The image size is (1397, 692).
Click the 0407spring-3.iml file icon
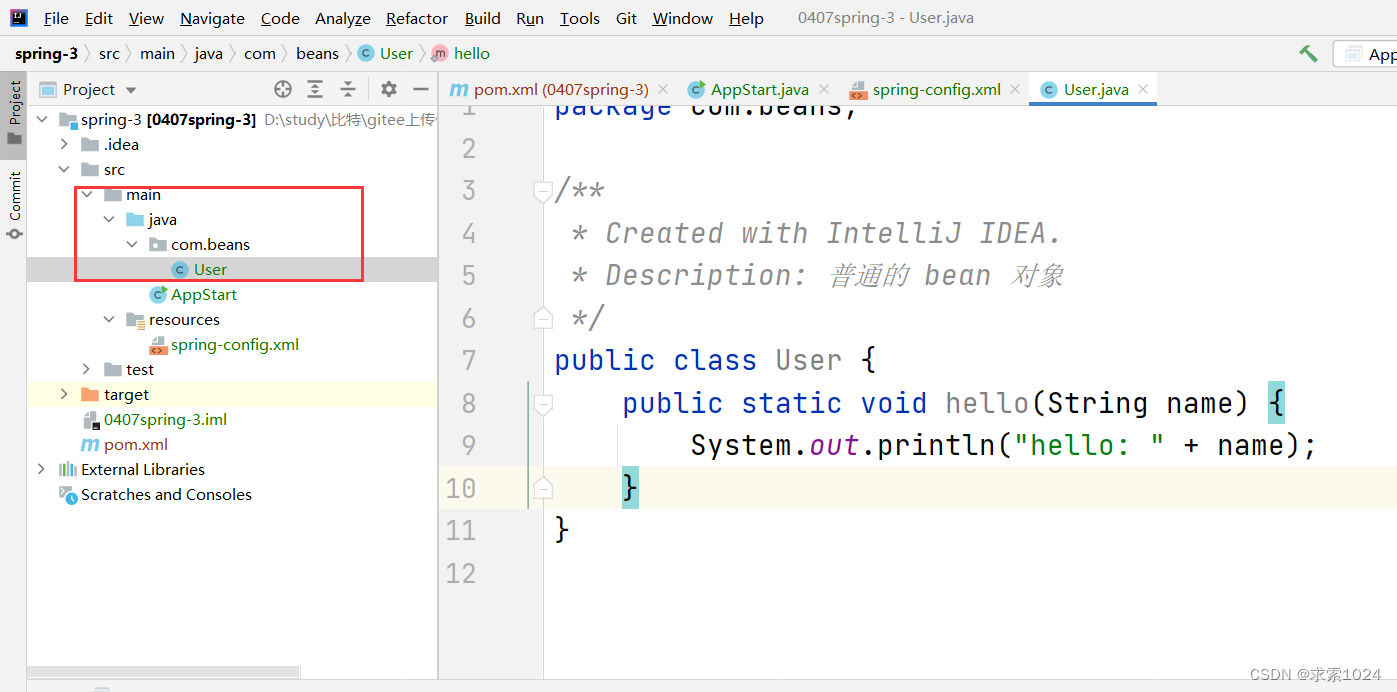90,419
